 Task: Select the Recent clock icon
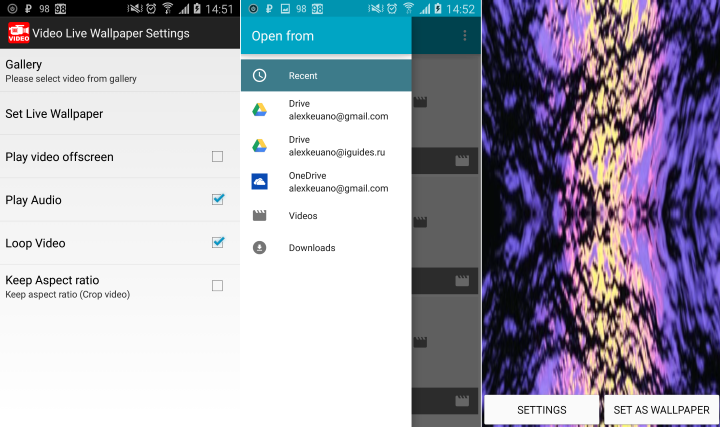[259, 76]
